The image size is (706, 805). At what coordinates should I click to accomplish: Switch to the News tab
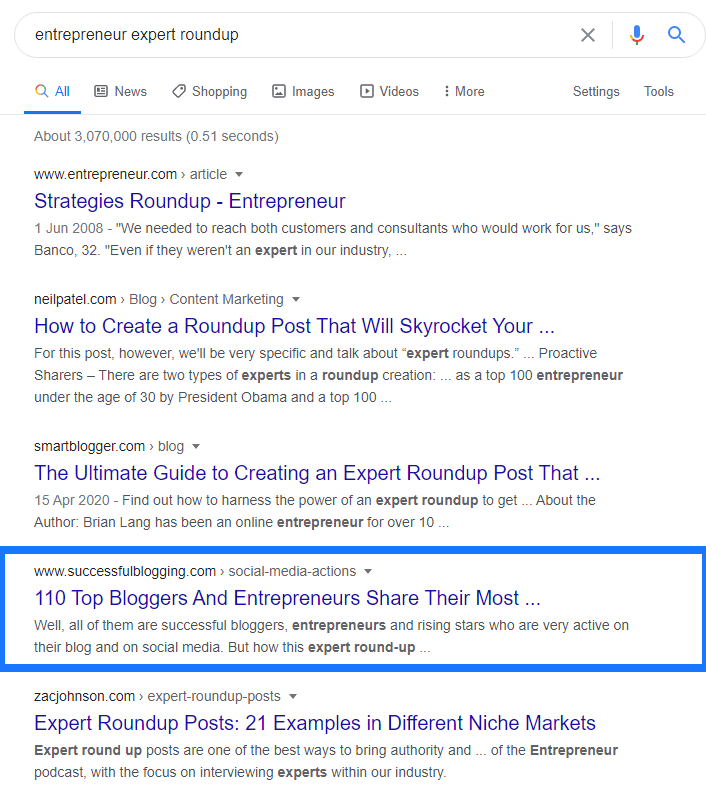tap(120, 91)
